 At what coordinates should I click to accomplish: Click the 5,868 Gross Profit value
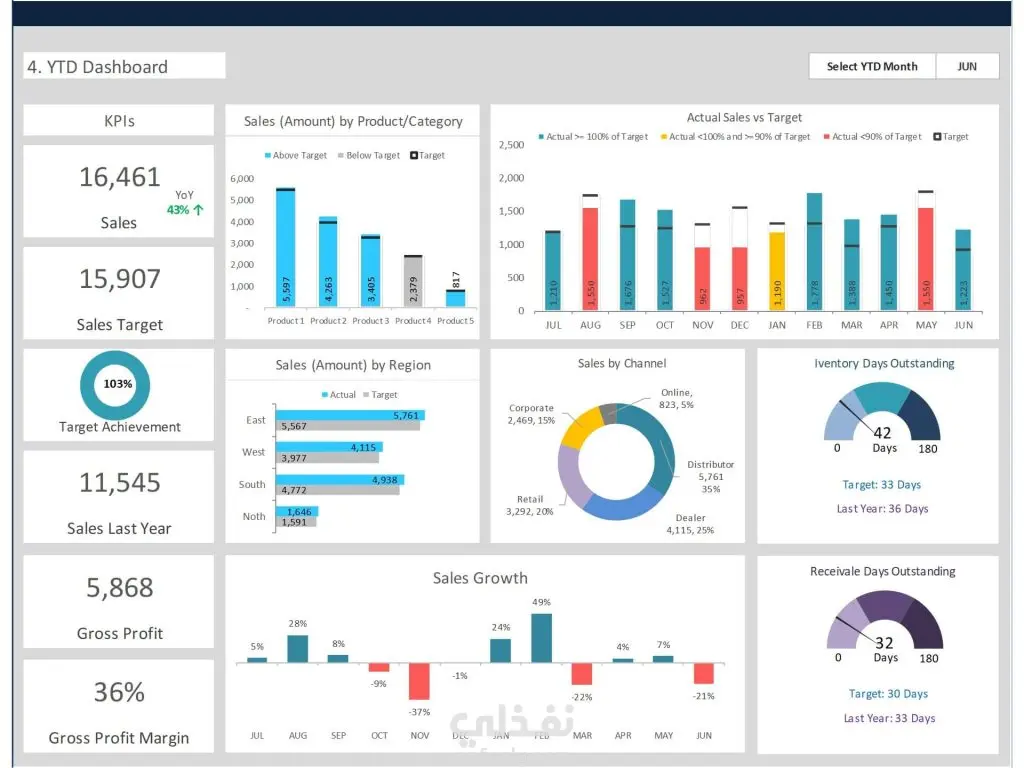(x=120, y=588)
